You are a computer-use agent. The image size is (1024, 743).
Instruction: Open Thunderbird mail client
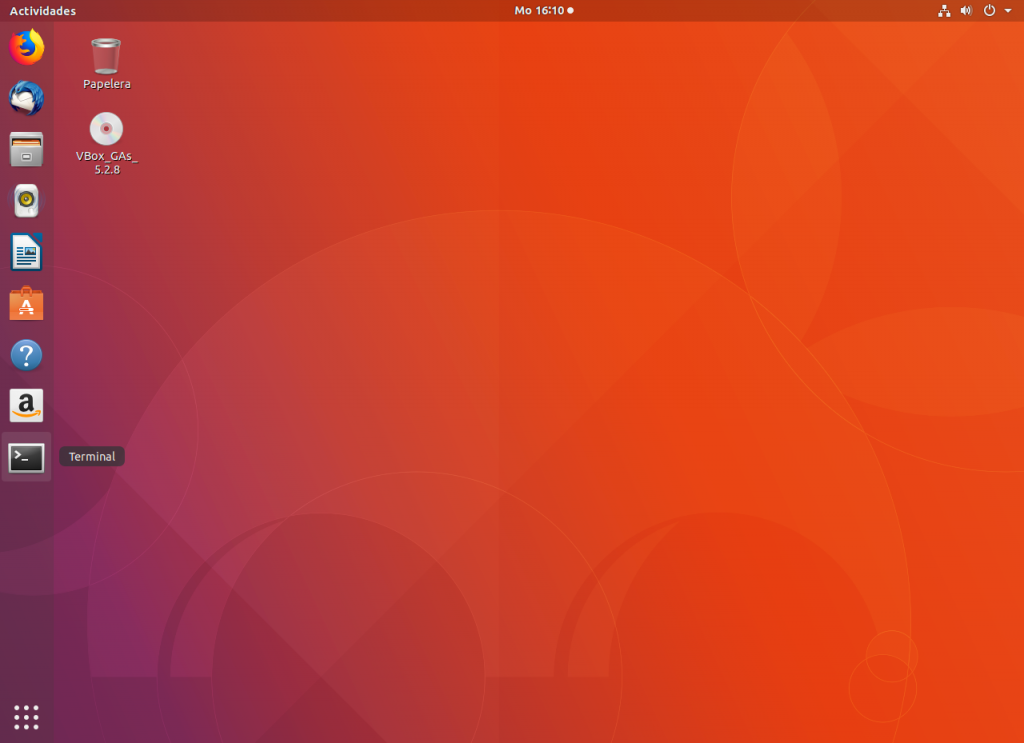click(26, 98)
